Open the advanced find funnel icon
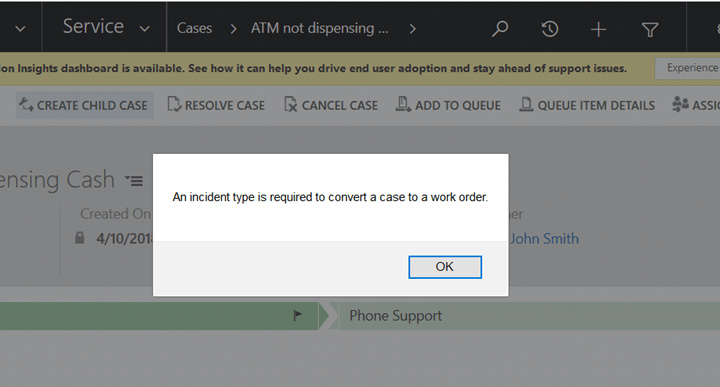The image size is (720, 387). coord(650,30)
